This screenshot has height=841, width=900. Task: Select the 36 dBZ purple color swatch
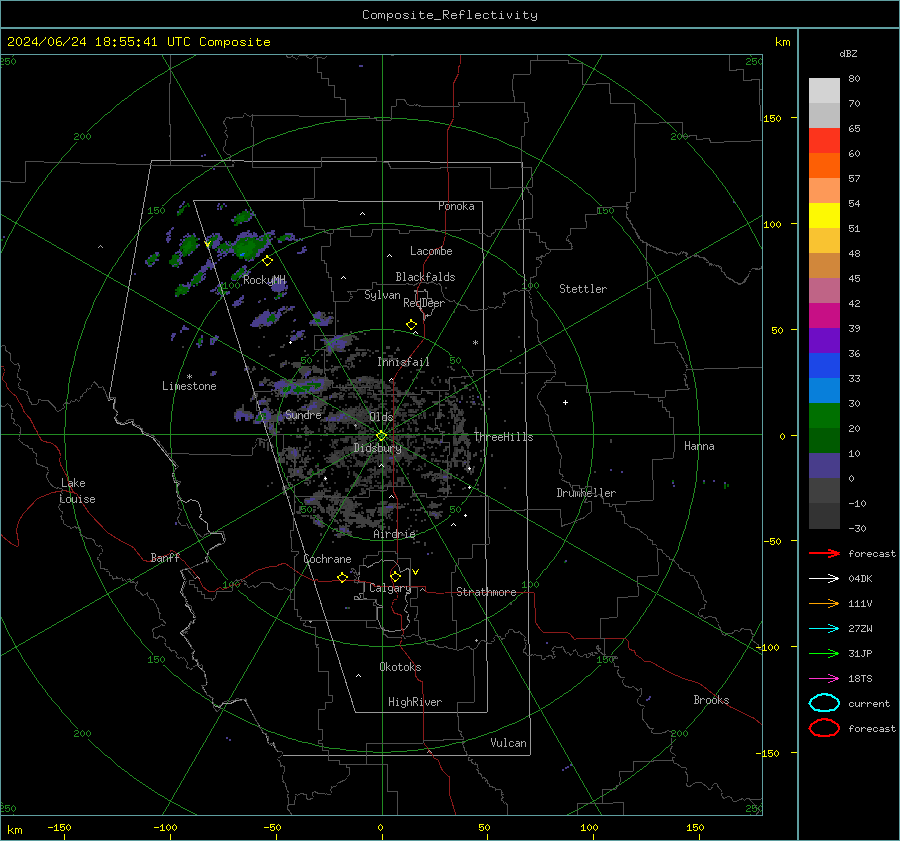[x=824, y=340]
